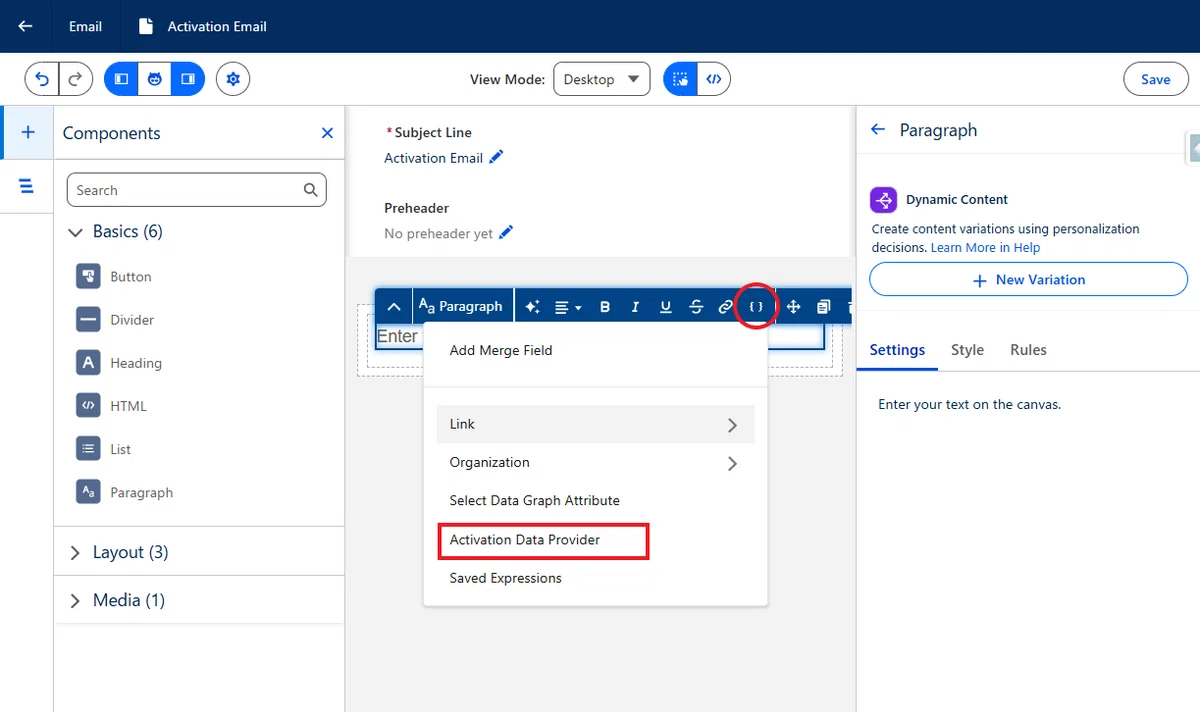This screenshot has width=1200, height=712.
Task: Click the toolbar select-parent up chevron
Action: (394, 307)
